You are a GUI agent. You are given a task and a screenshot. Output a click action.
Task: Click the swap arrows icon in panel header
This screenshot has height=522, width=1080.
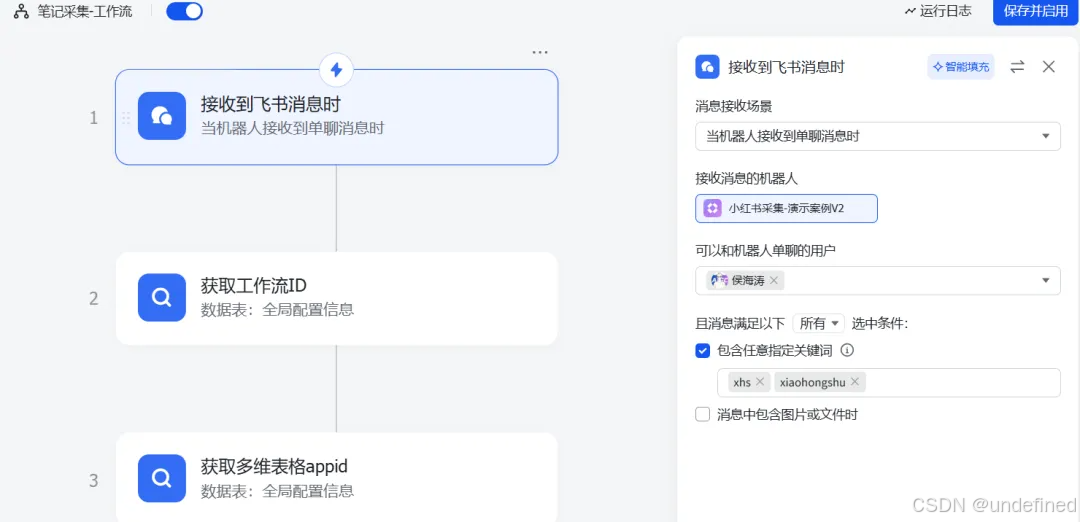1017,67
